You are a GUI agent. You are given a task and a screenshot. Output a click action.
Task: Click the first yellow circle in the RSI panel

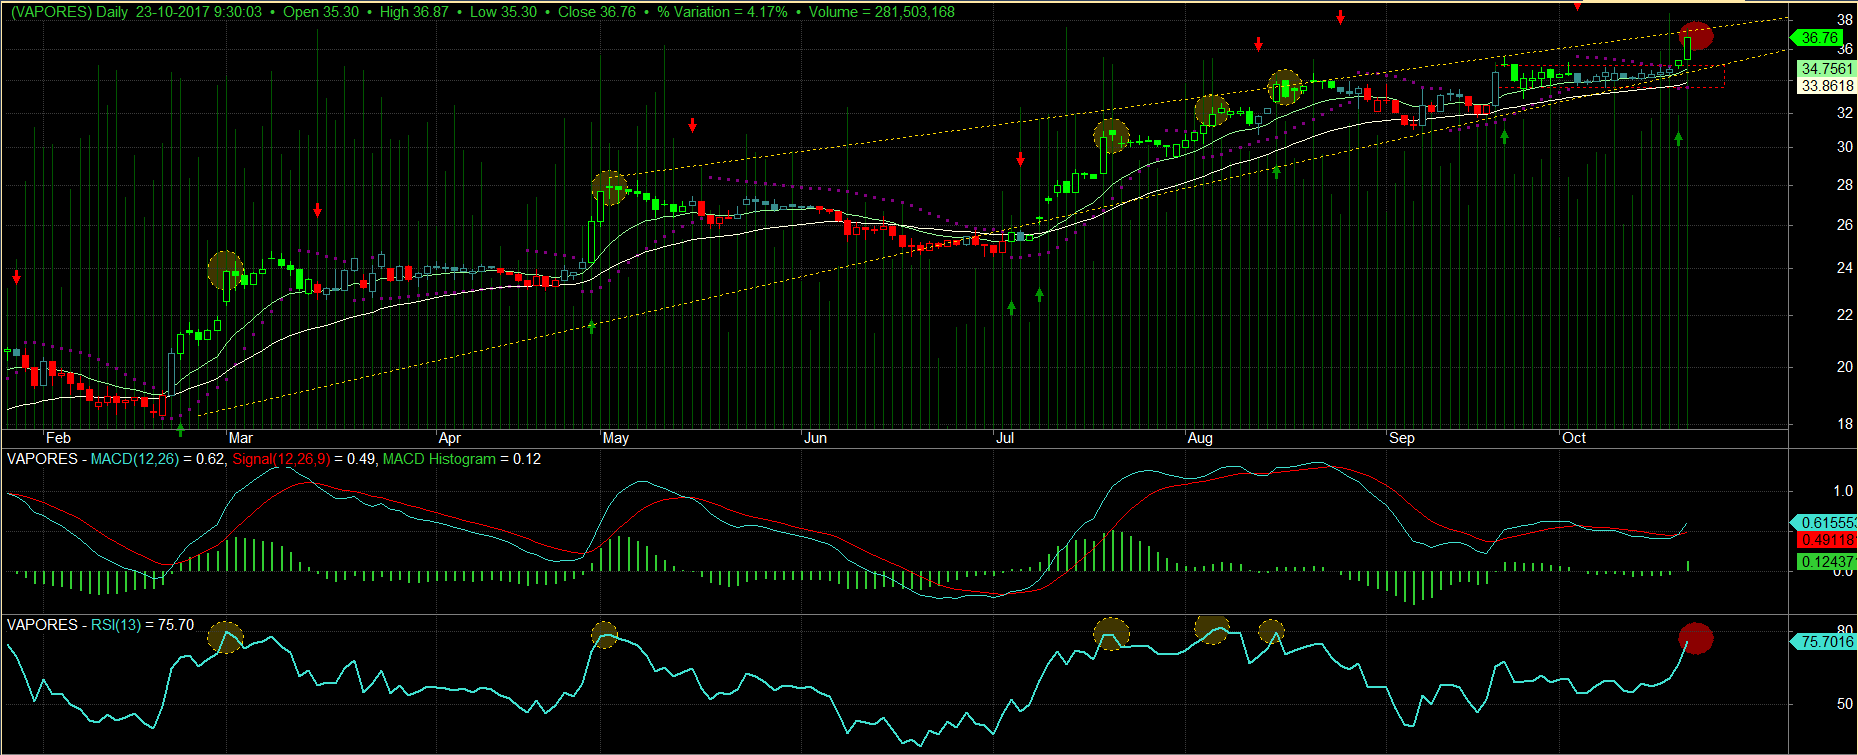pos(225,637)
